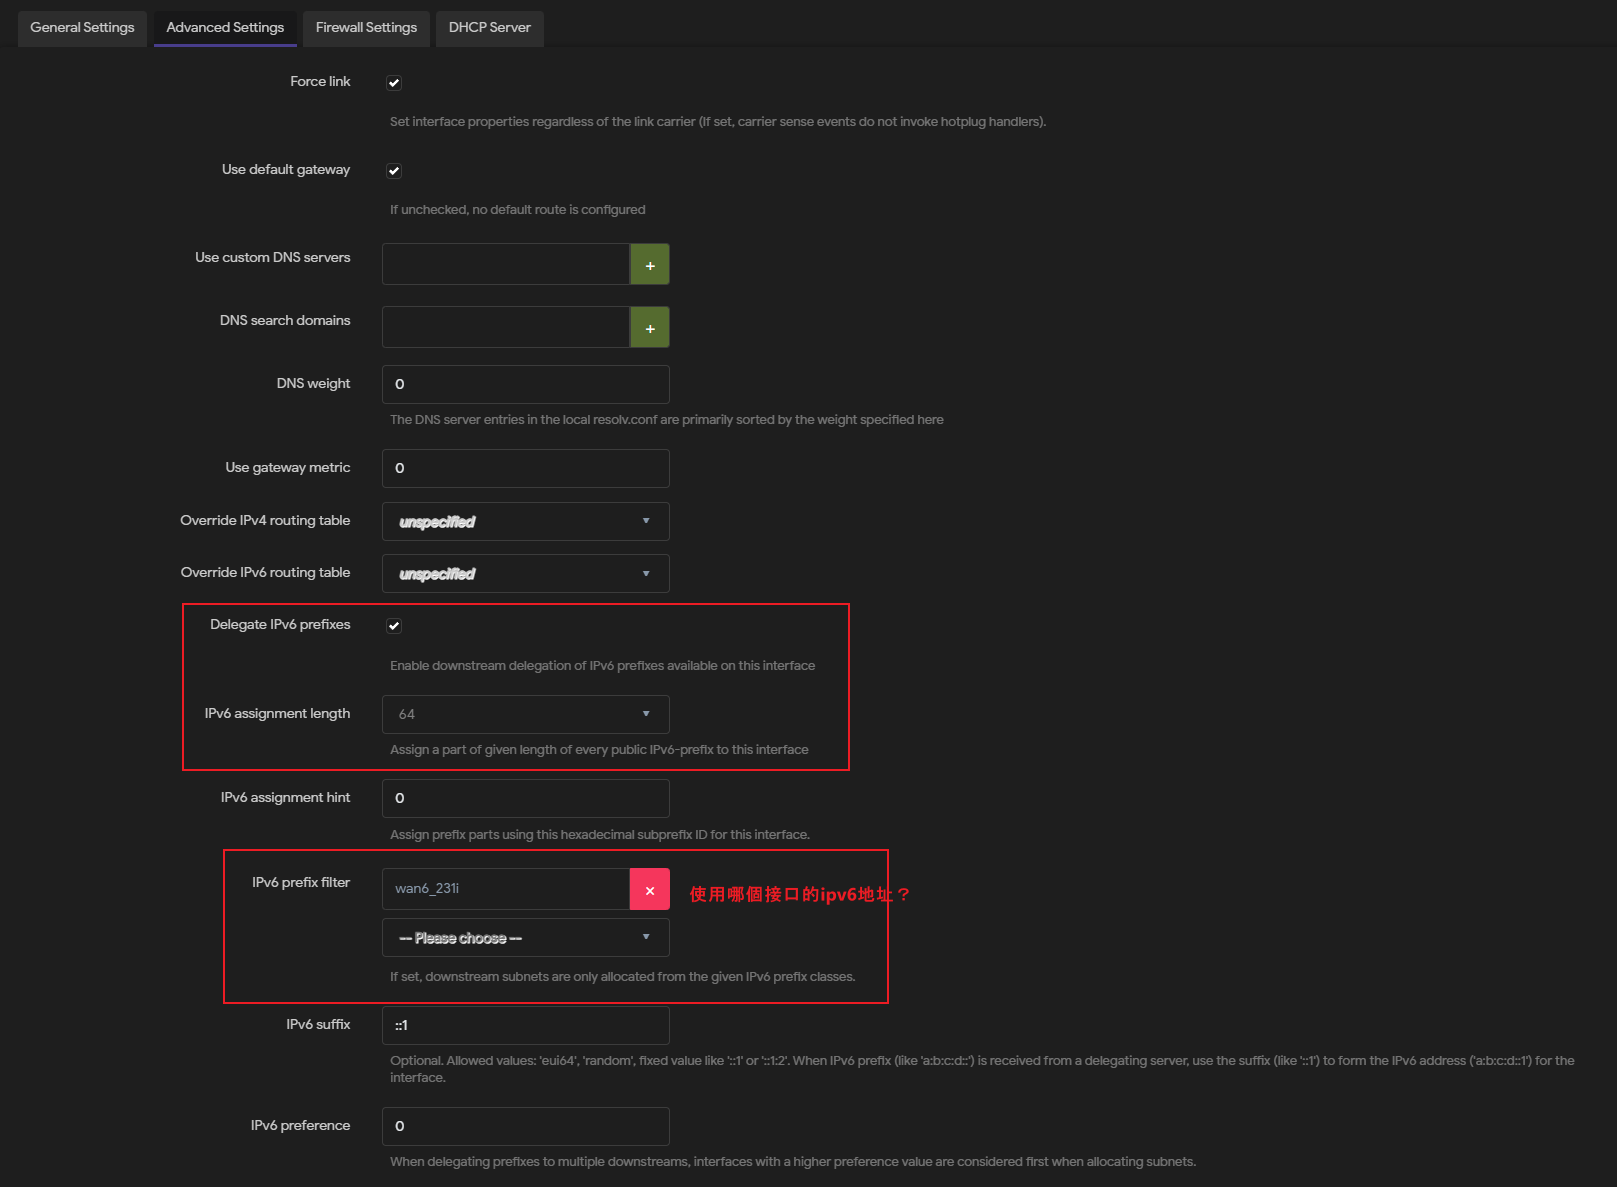This screenshot has height=1187, width=1617.
Task: Edit the IPv6 suffix field
Action: pos(525,1026)
